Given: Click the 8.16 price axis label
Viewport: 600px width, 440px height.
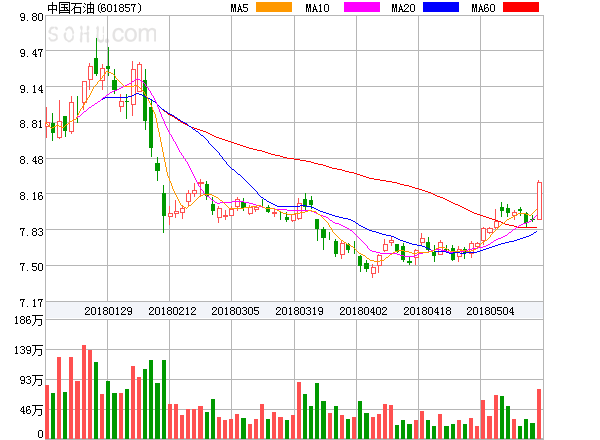Looking at the screenshot, I should [x=31, y=196].
